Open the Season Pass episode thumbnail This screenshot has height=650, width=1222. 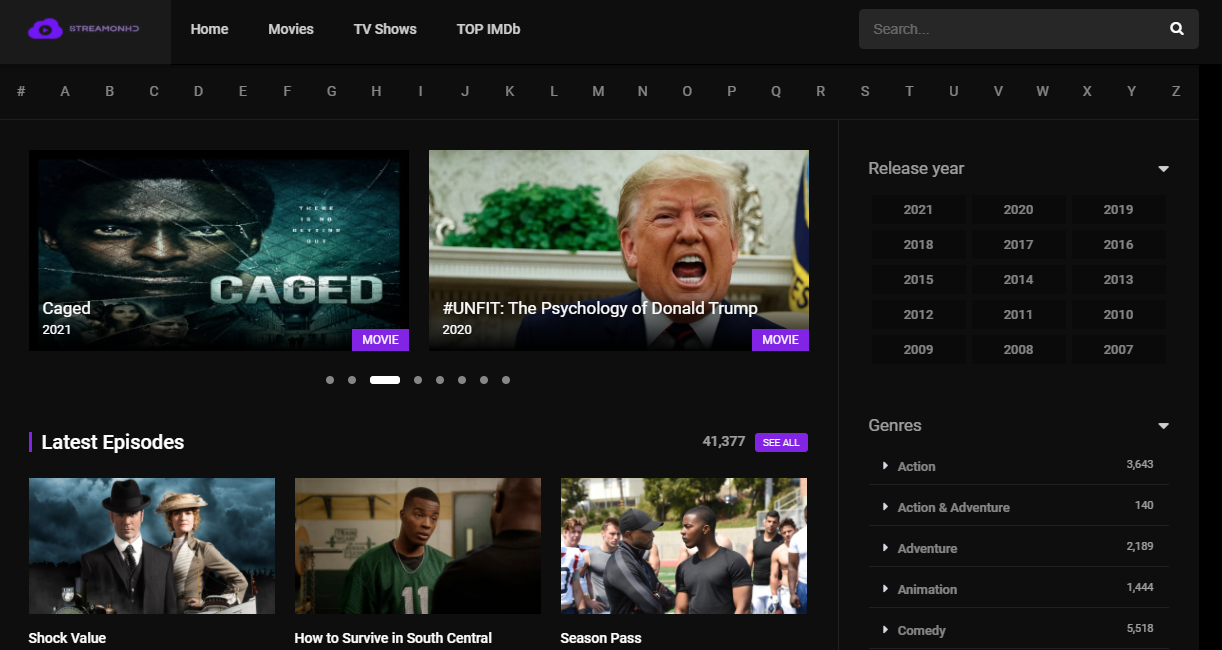pyautogui.click(x=684, y=546)
